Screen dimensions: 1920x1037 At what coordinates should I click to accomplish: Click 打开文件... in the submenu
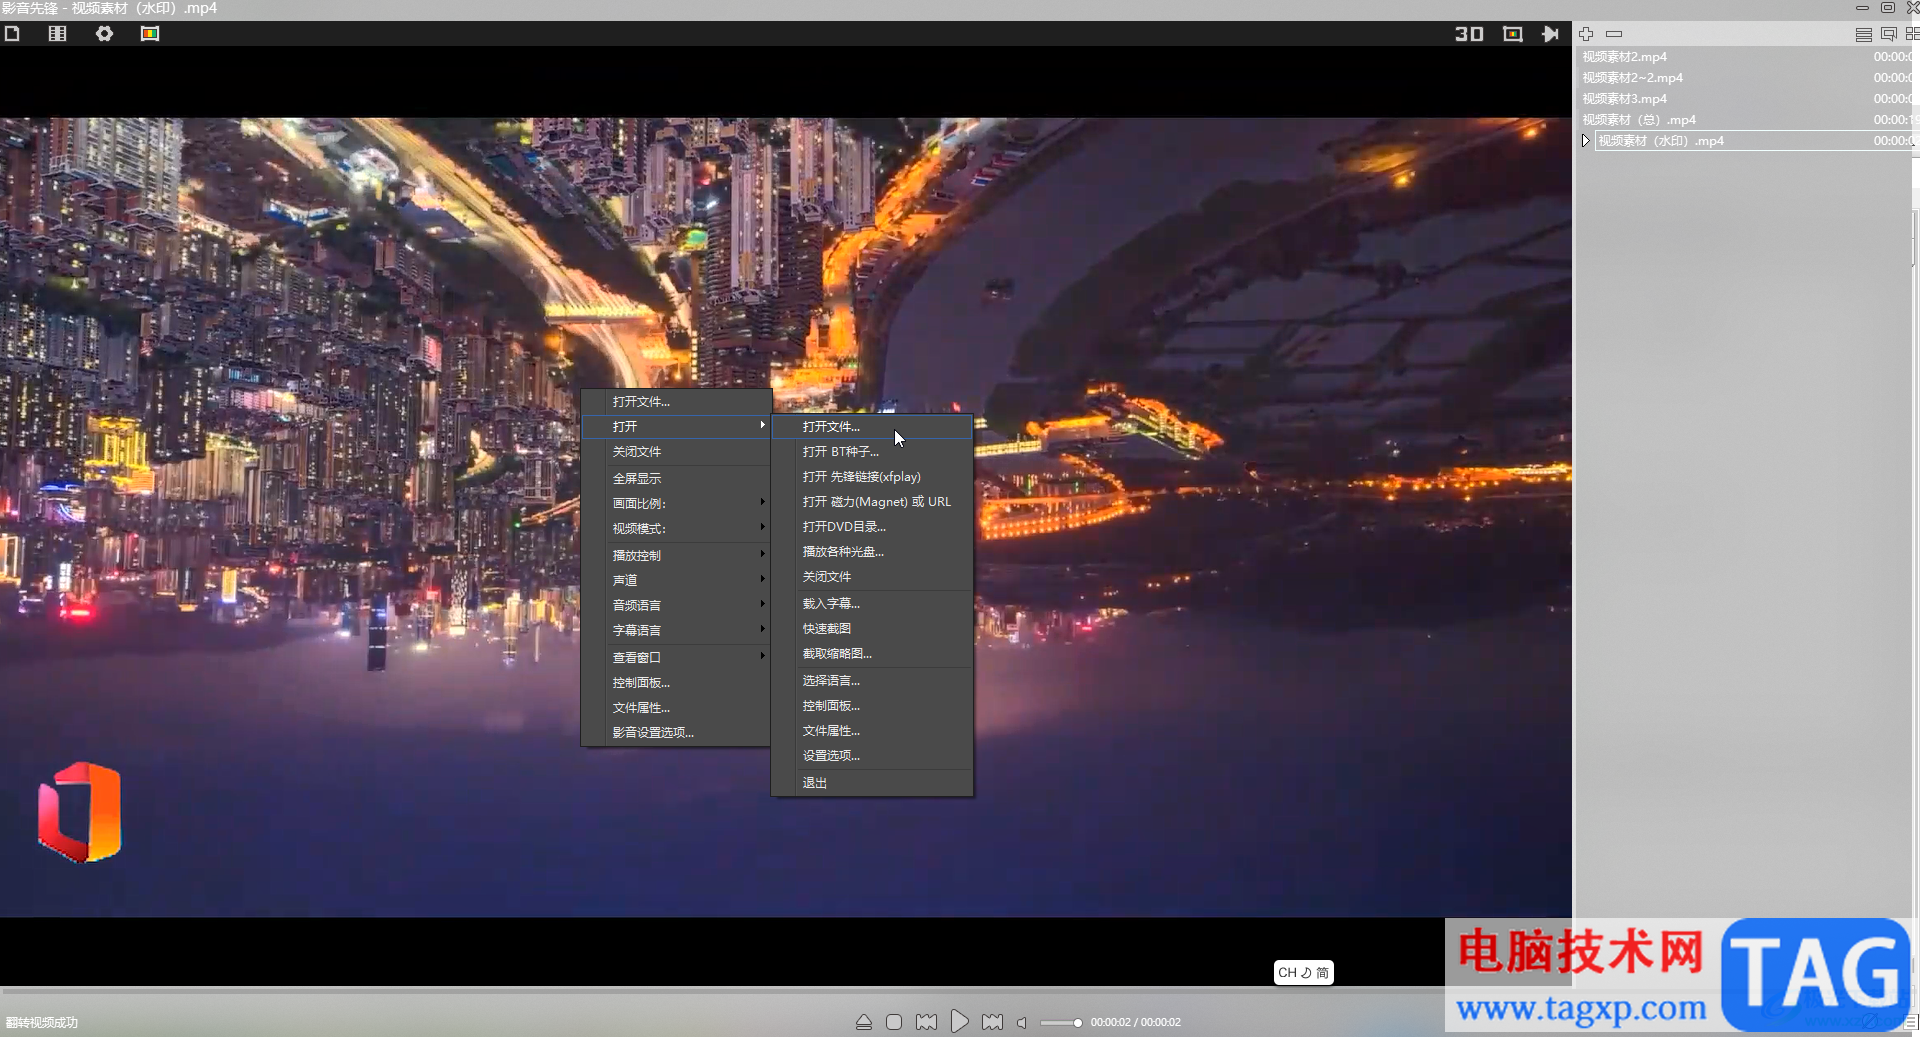[x=872, y=426]
